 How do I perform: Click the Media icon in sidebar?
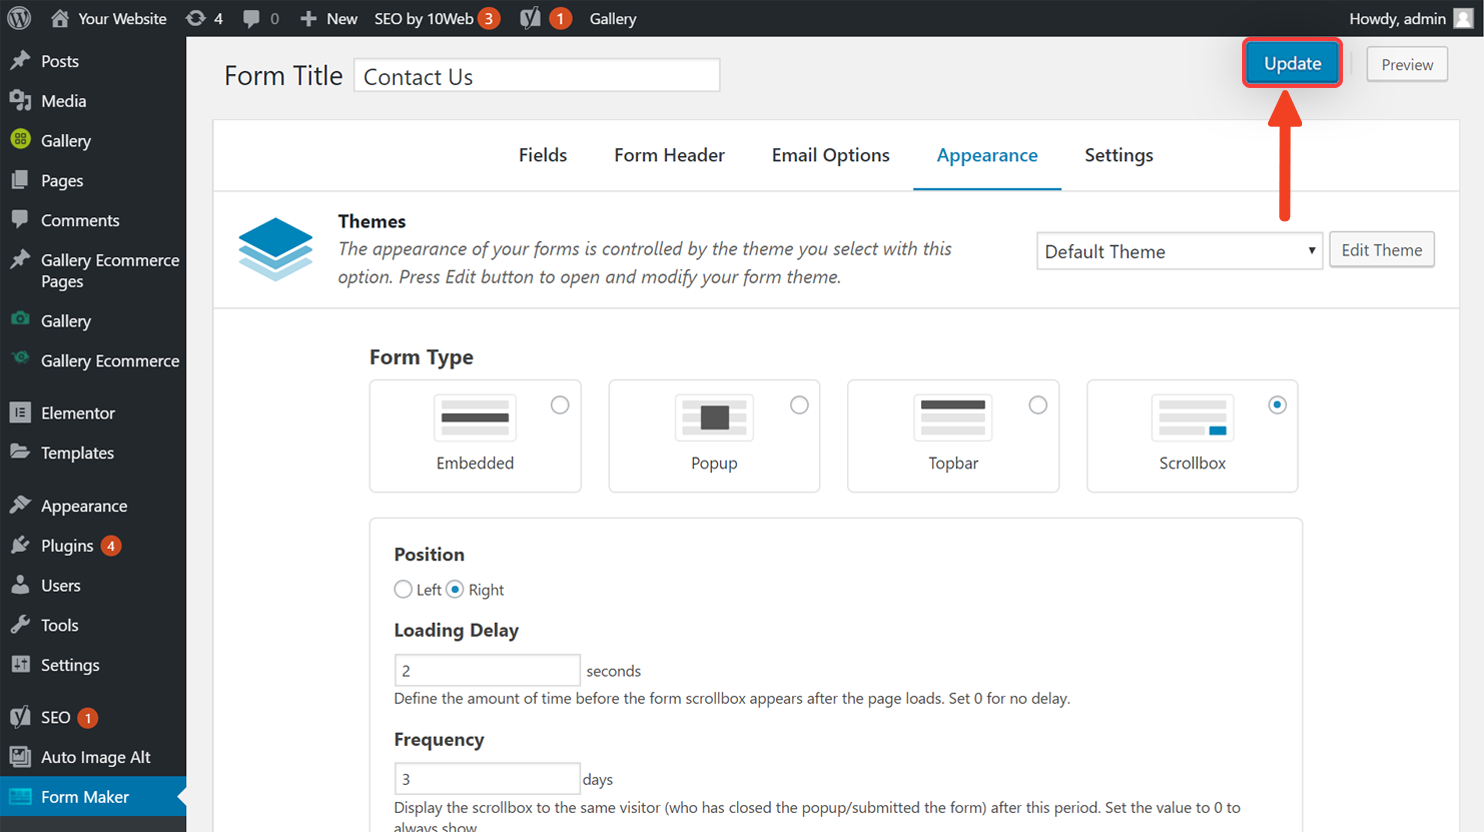click(20, 100)
